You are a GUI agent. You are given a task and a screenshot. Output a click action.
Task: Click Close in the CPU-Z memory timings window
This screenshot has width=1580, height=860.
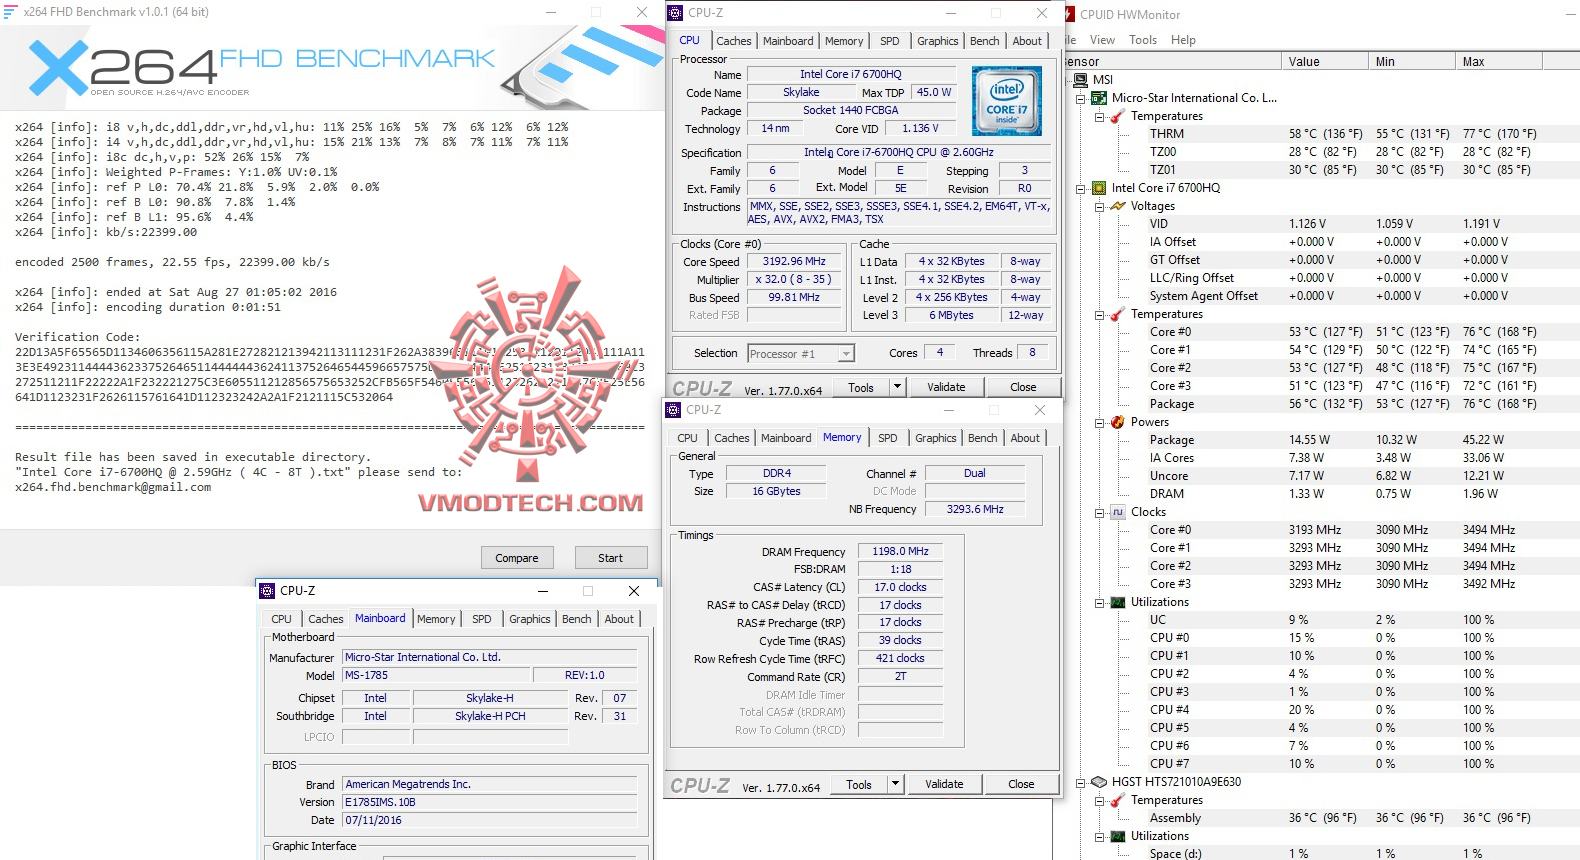tap(1021, 784)
